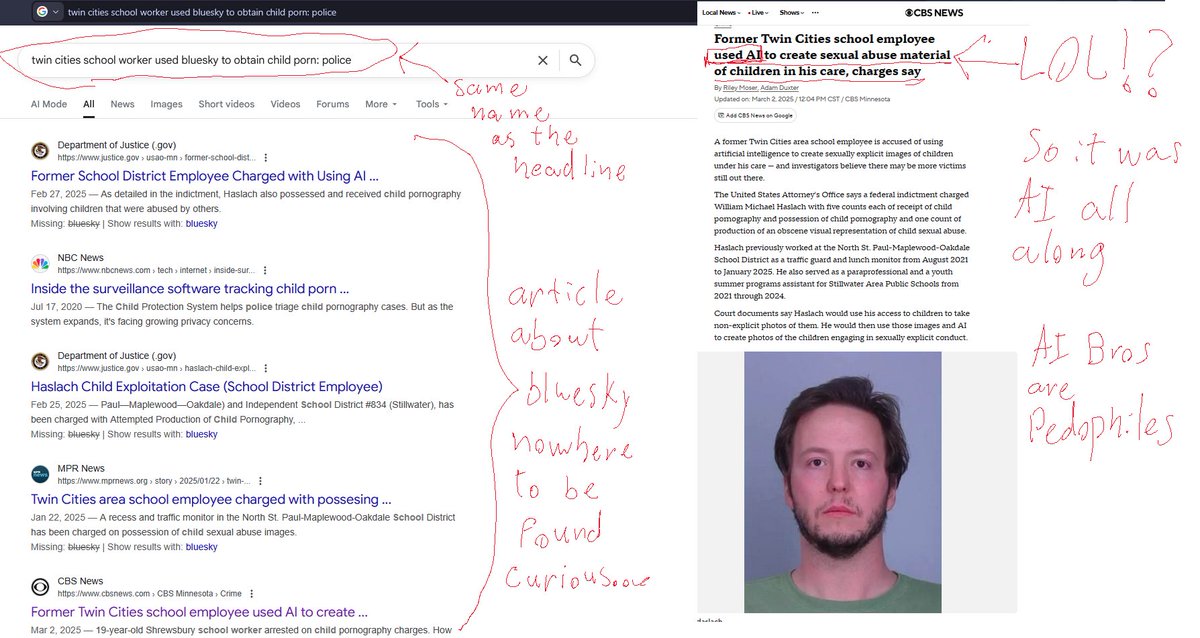Open the Forums results tab
This screenshot has height=638, width=1200.
point(333,104)
